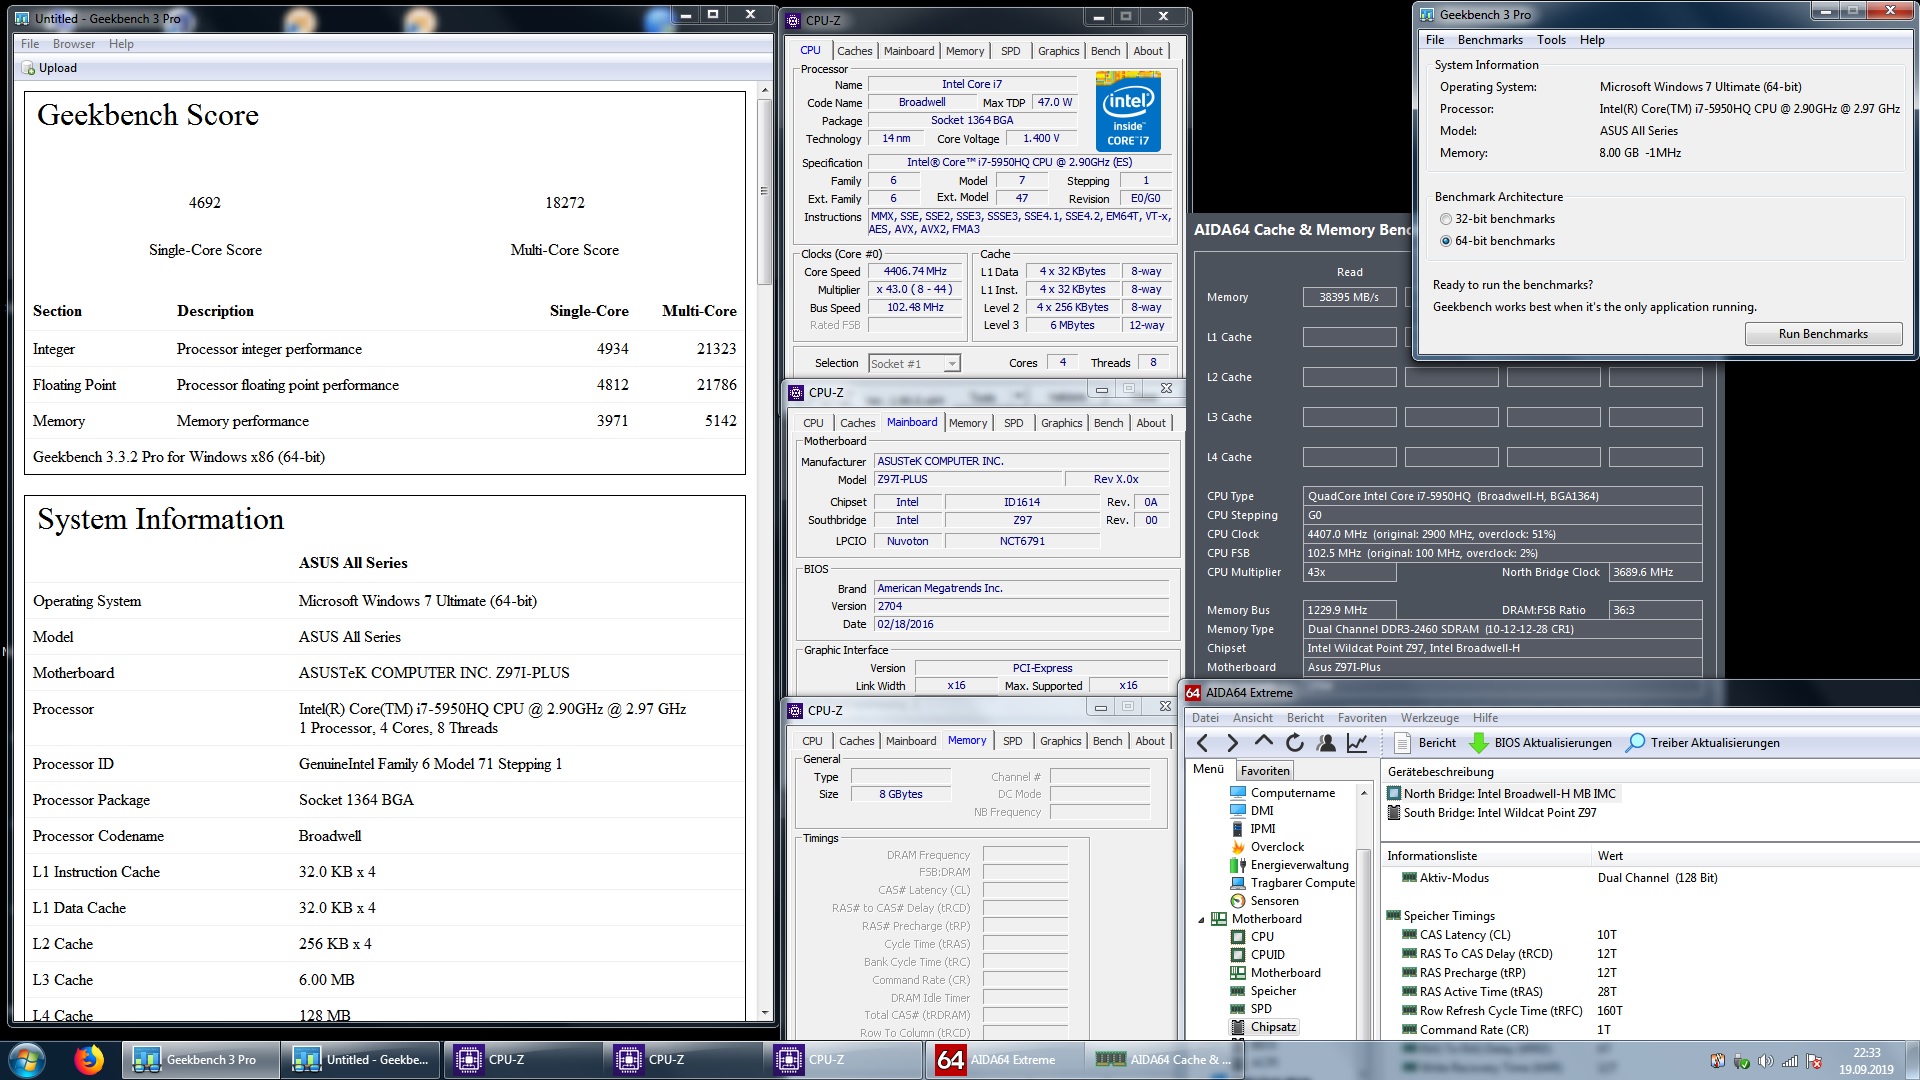
Task: Select SPD item in AIDA64 tree
Action: (x=1251, y=1008)
